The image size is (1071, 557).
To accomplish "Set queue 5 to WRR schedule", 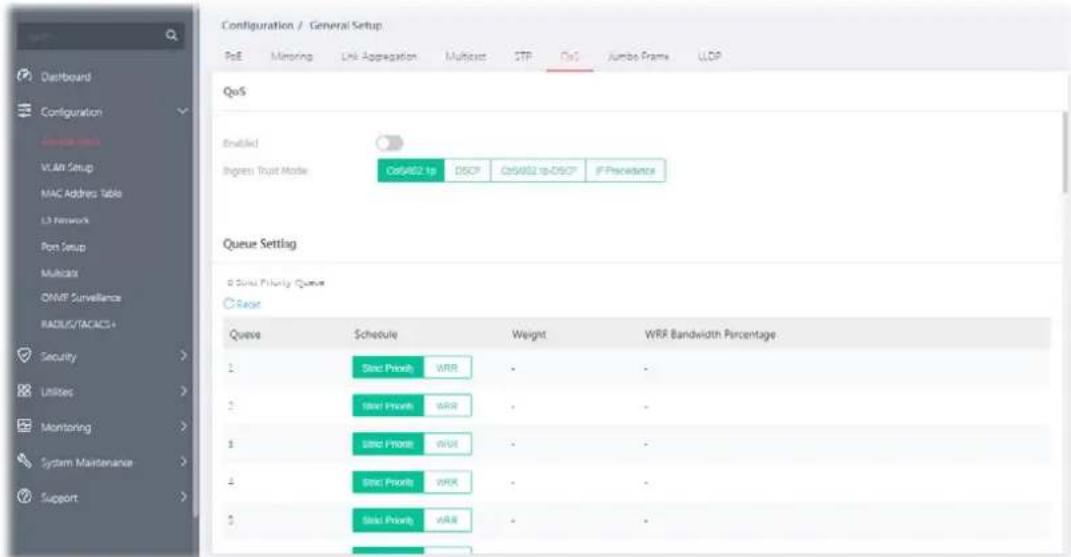I will 447,520.
